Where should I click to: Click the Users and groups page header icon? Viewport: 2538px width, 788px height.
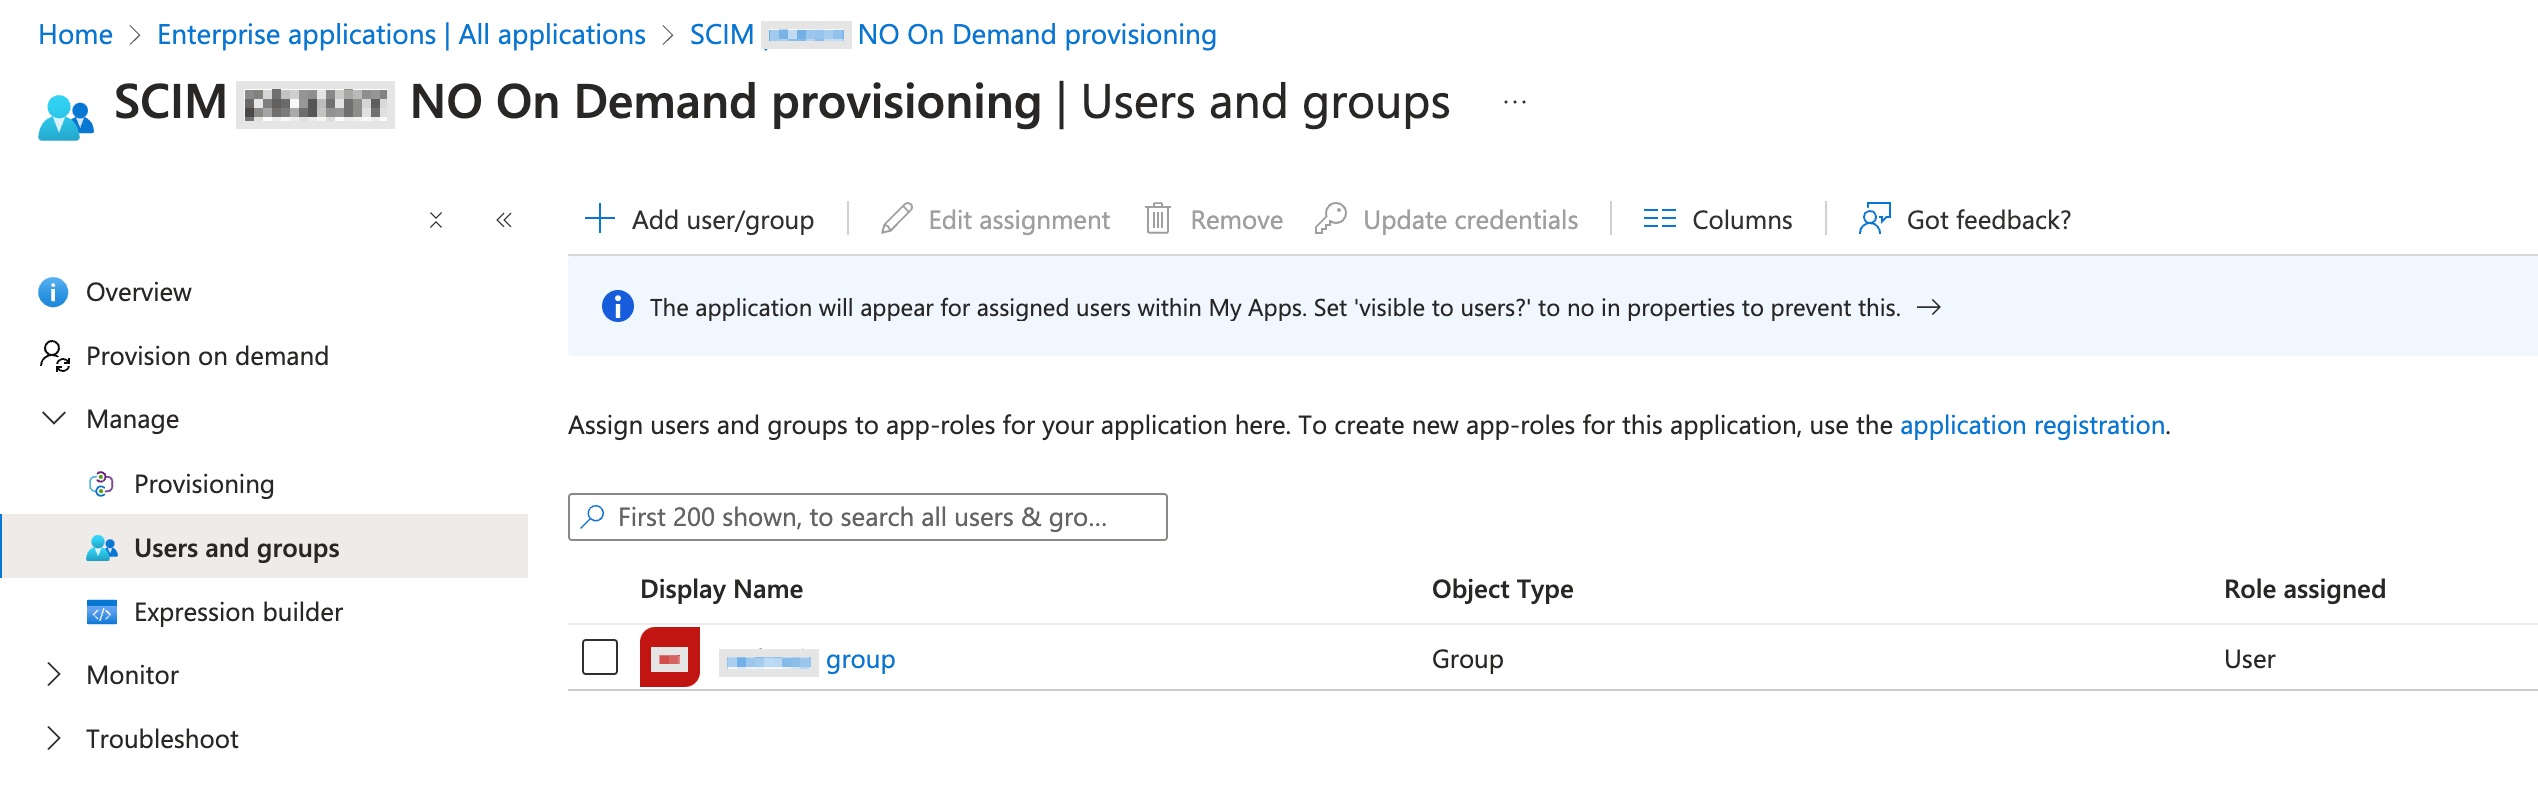tap(66, 118)
